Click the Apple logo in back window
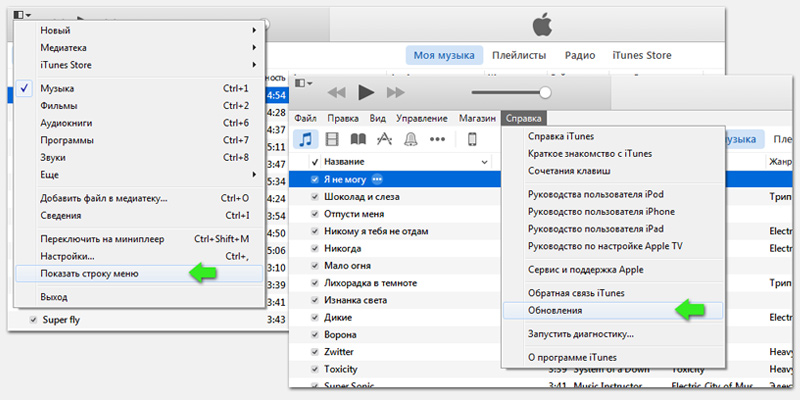 click(x=542, y=25)
